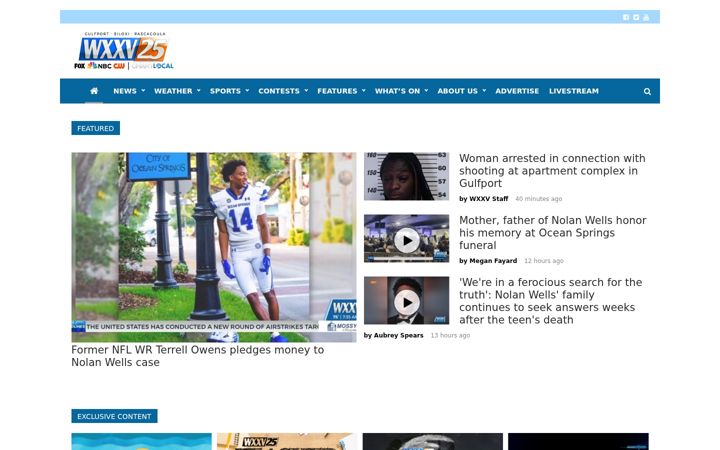Read the Mother, father of Nolan Wells story
The image size is (720, 450).
pyautogui.click(x=552, y=232)
